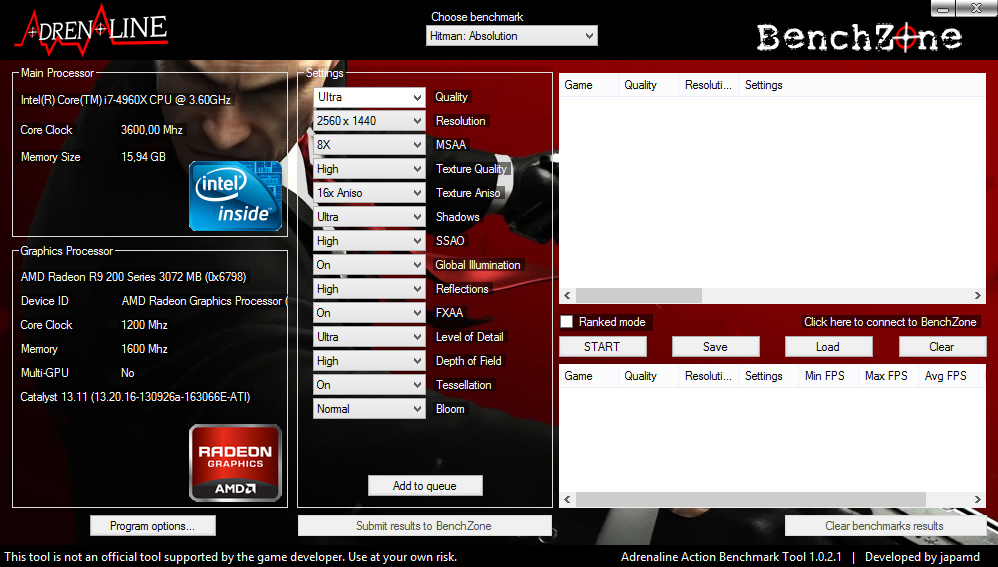Viewport: 998px width, 567px height.
Task: Open the Bloom dropdown set to Normal
Action: click(x=369, y=409)
